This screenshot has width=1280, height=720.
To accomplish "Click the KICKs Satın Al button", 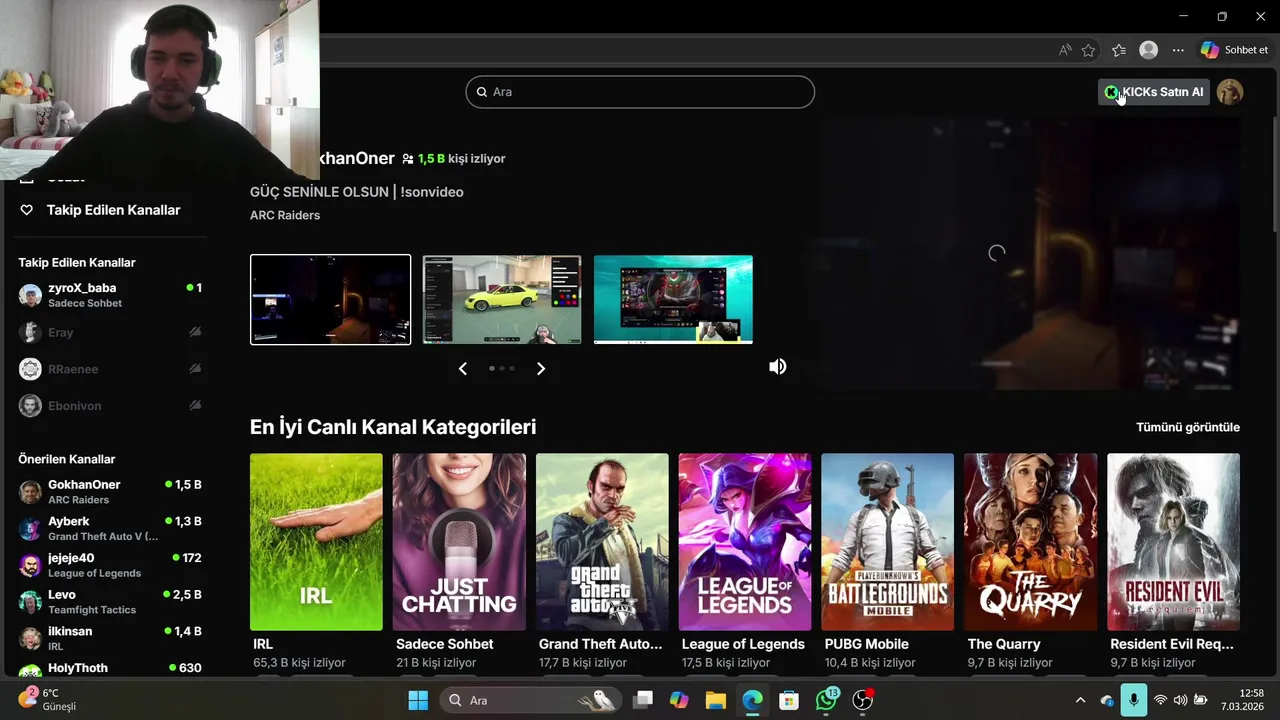I will tap(1154, 92).
